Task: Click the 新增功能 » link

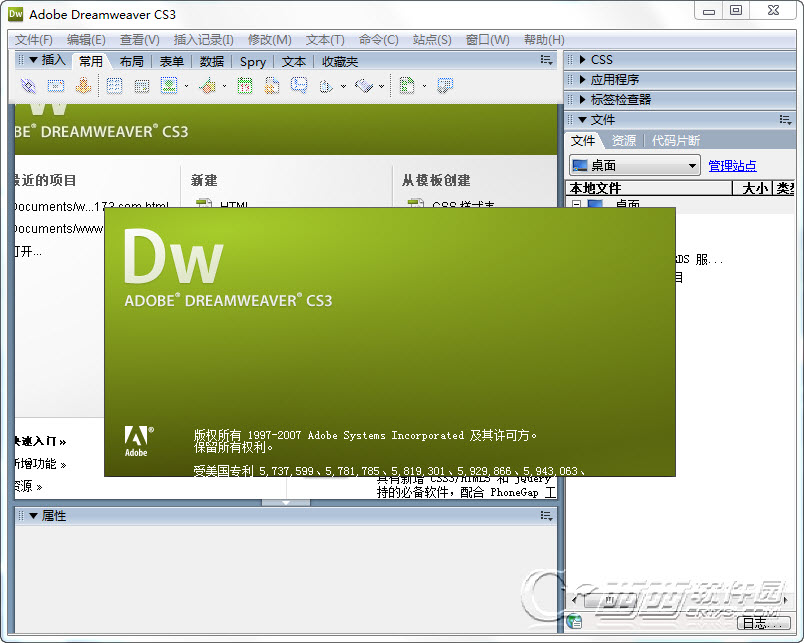Action: coord(40,464)
